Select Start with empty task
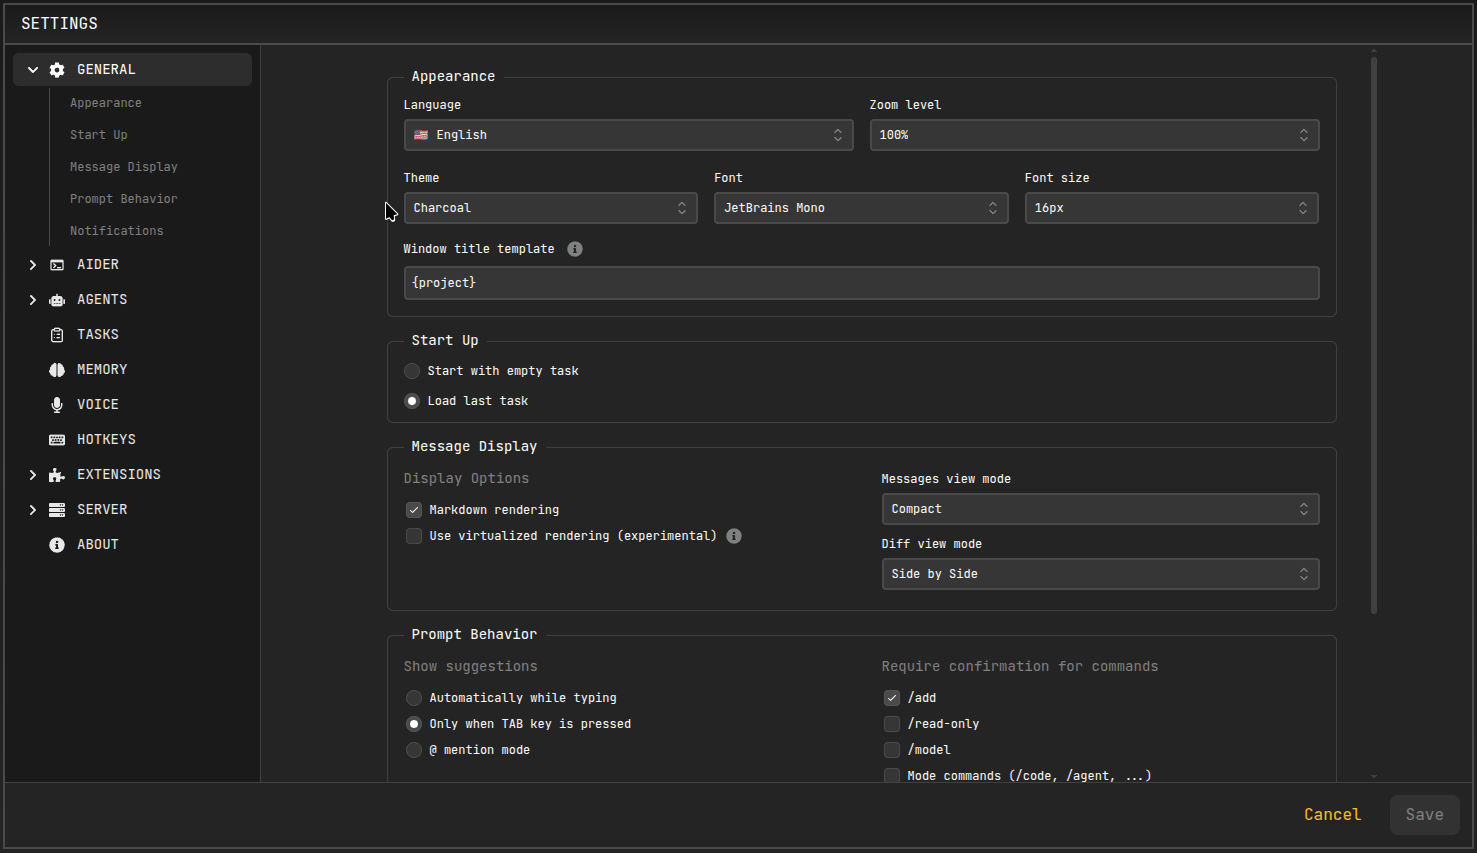This screenshot has width=1477, height=853. click(x=412, y=371)
